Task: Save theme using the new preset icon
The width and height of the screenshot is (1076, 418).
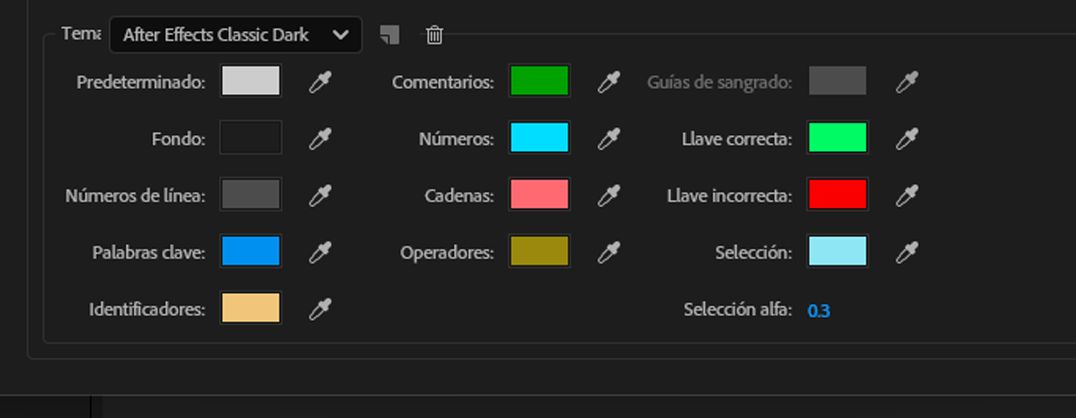Action: pyautogui.click(x=390, y=35)
